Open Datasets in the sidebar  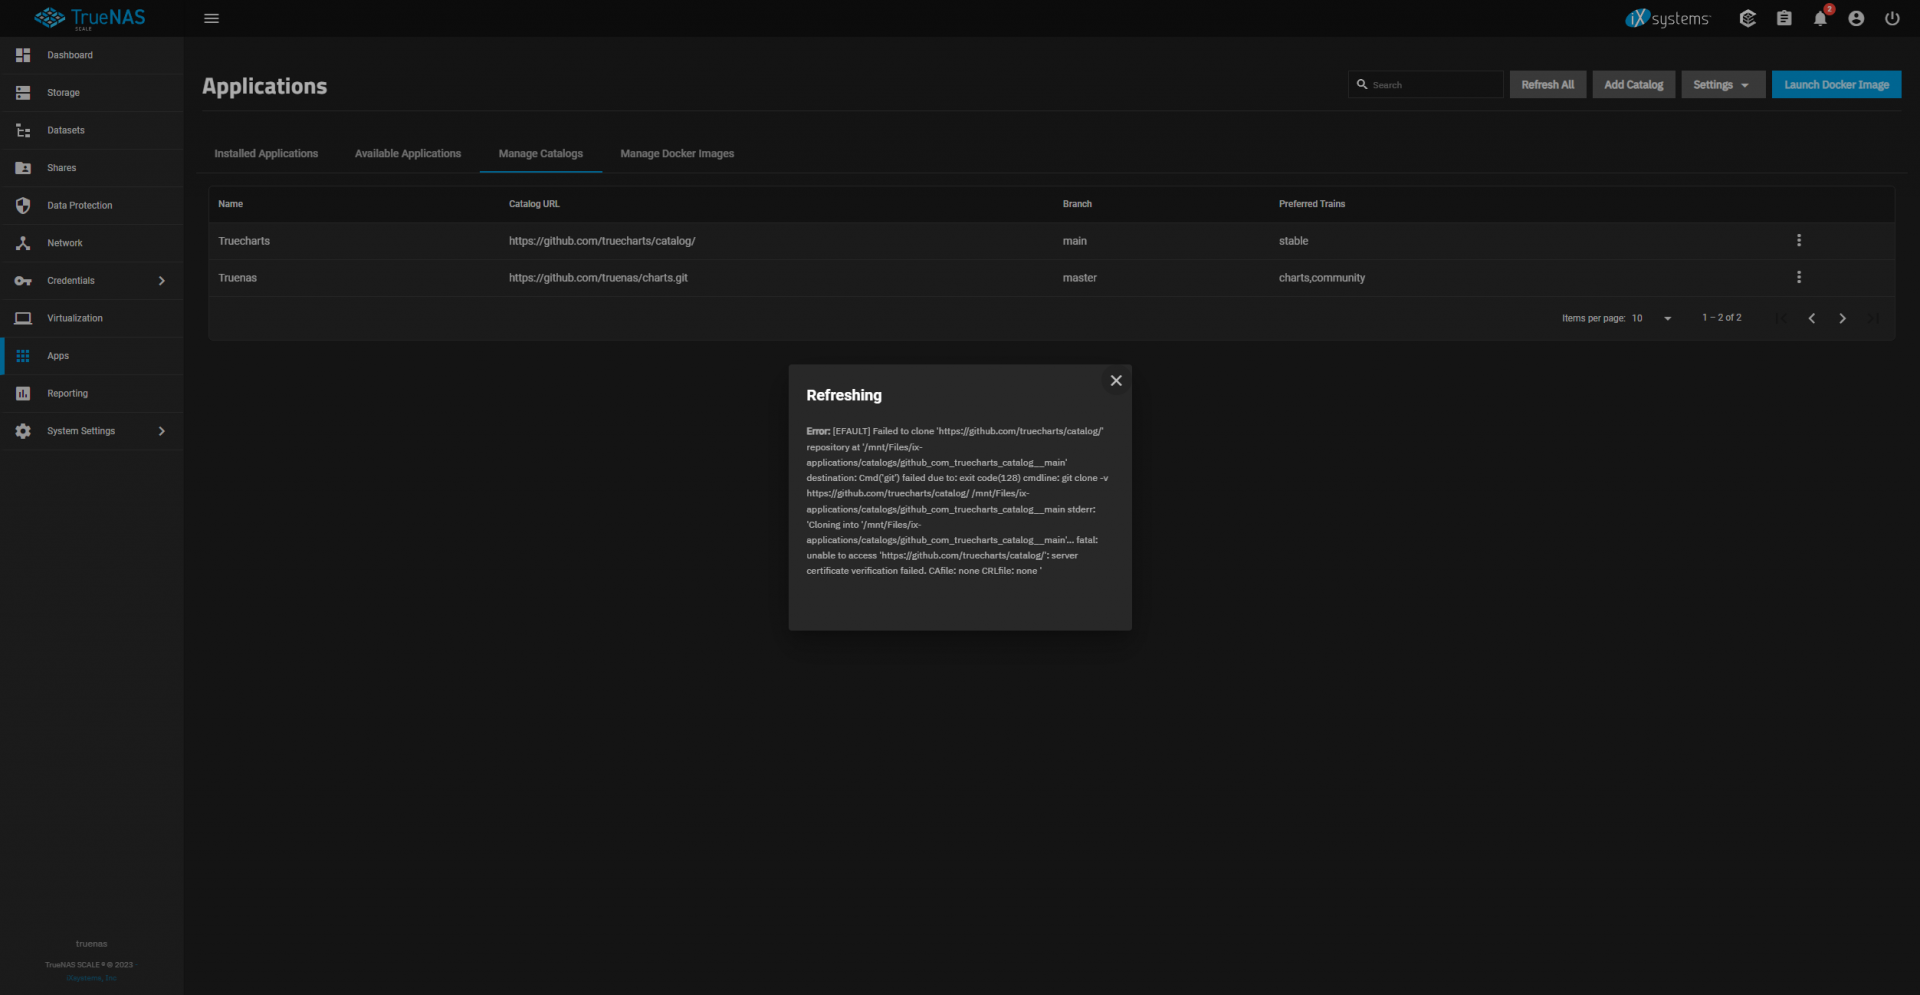[66, 130]
